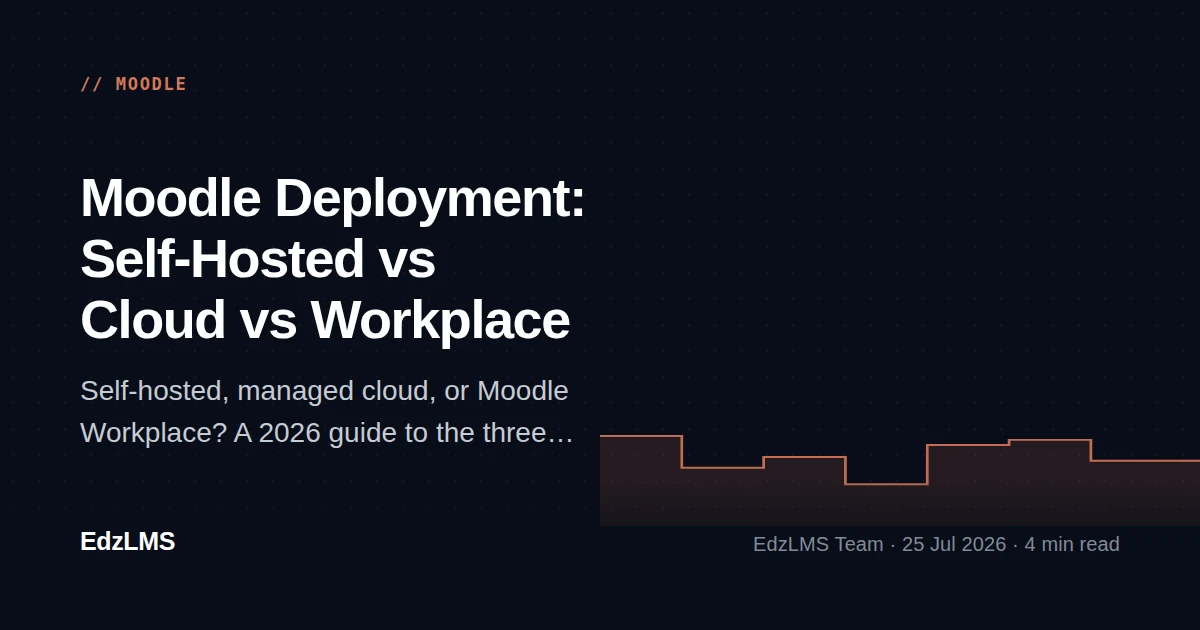1200x630 pixels.
Task: Click the EdzLMS brand name
Action: pos(127,542)
